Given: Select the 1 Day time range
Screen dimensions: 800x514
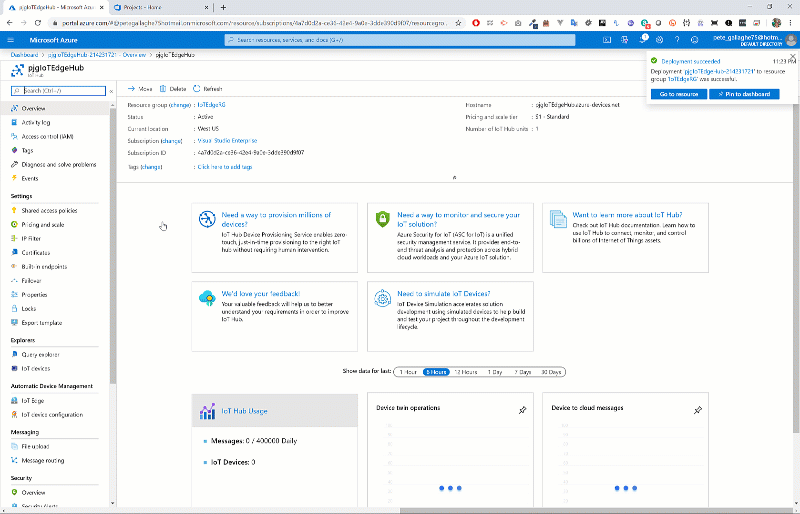Looking at the screenshot, I should pyautogui.click(x=495, y=372).
